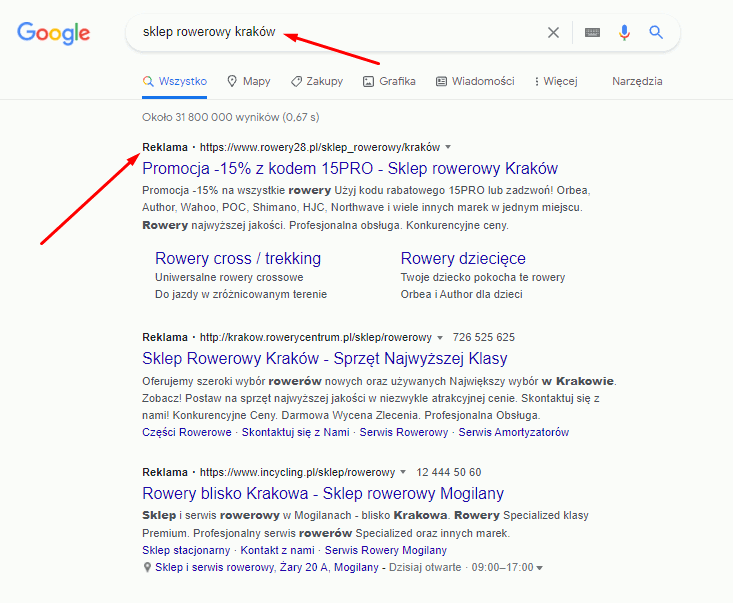Open Narzędzia search tools
733x603 pixels.
point(637,81)
